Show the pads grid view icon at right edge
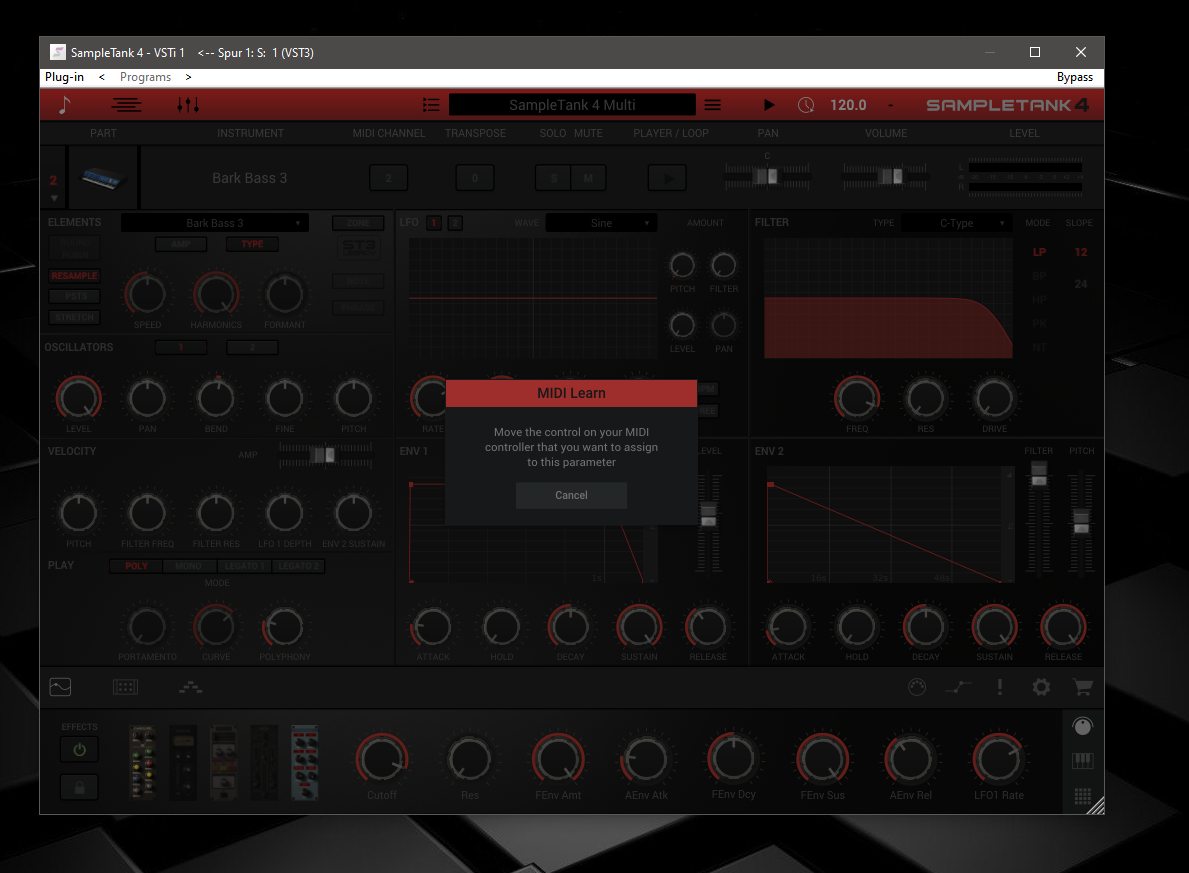This screenshot has width=1189, height=873. [1083, 796]
